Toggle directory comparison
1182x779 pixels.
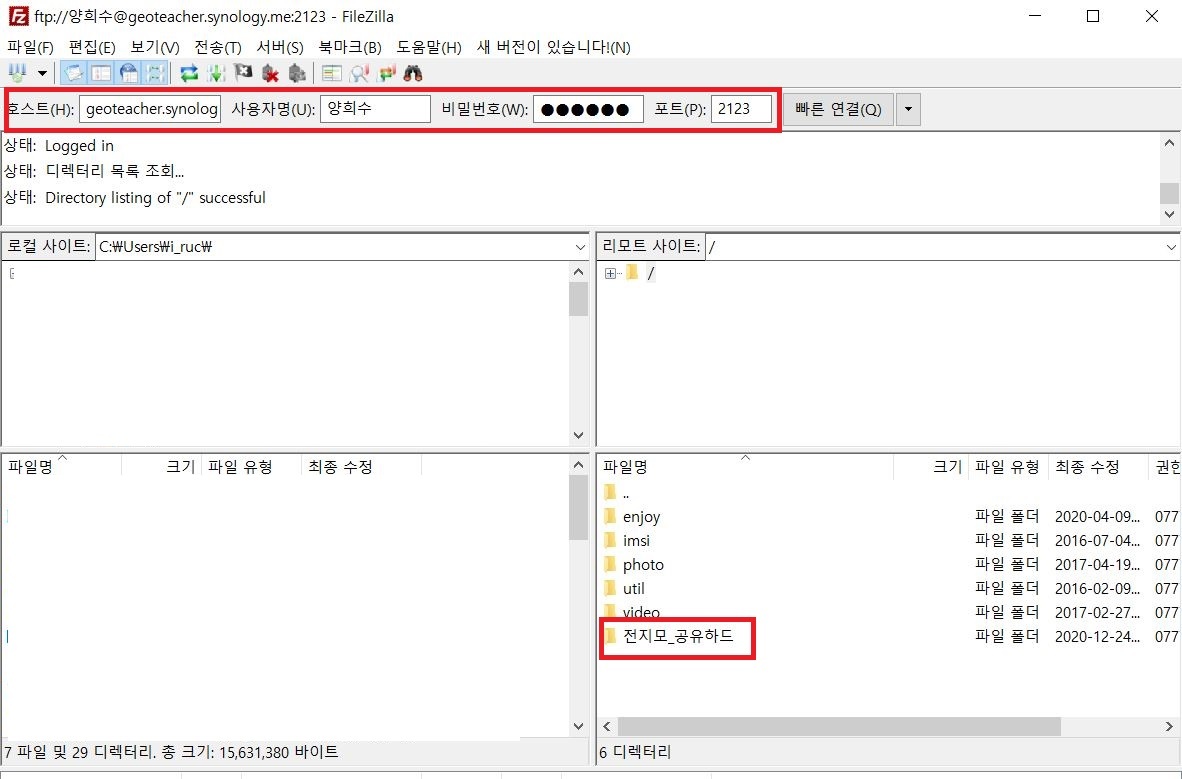coord(360,73)
